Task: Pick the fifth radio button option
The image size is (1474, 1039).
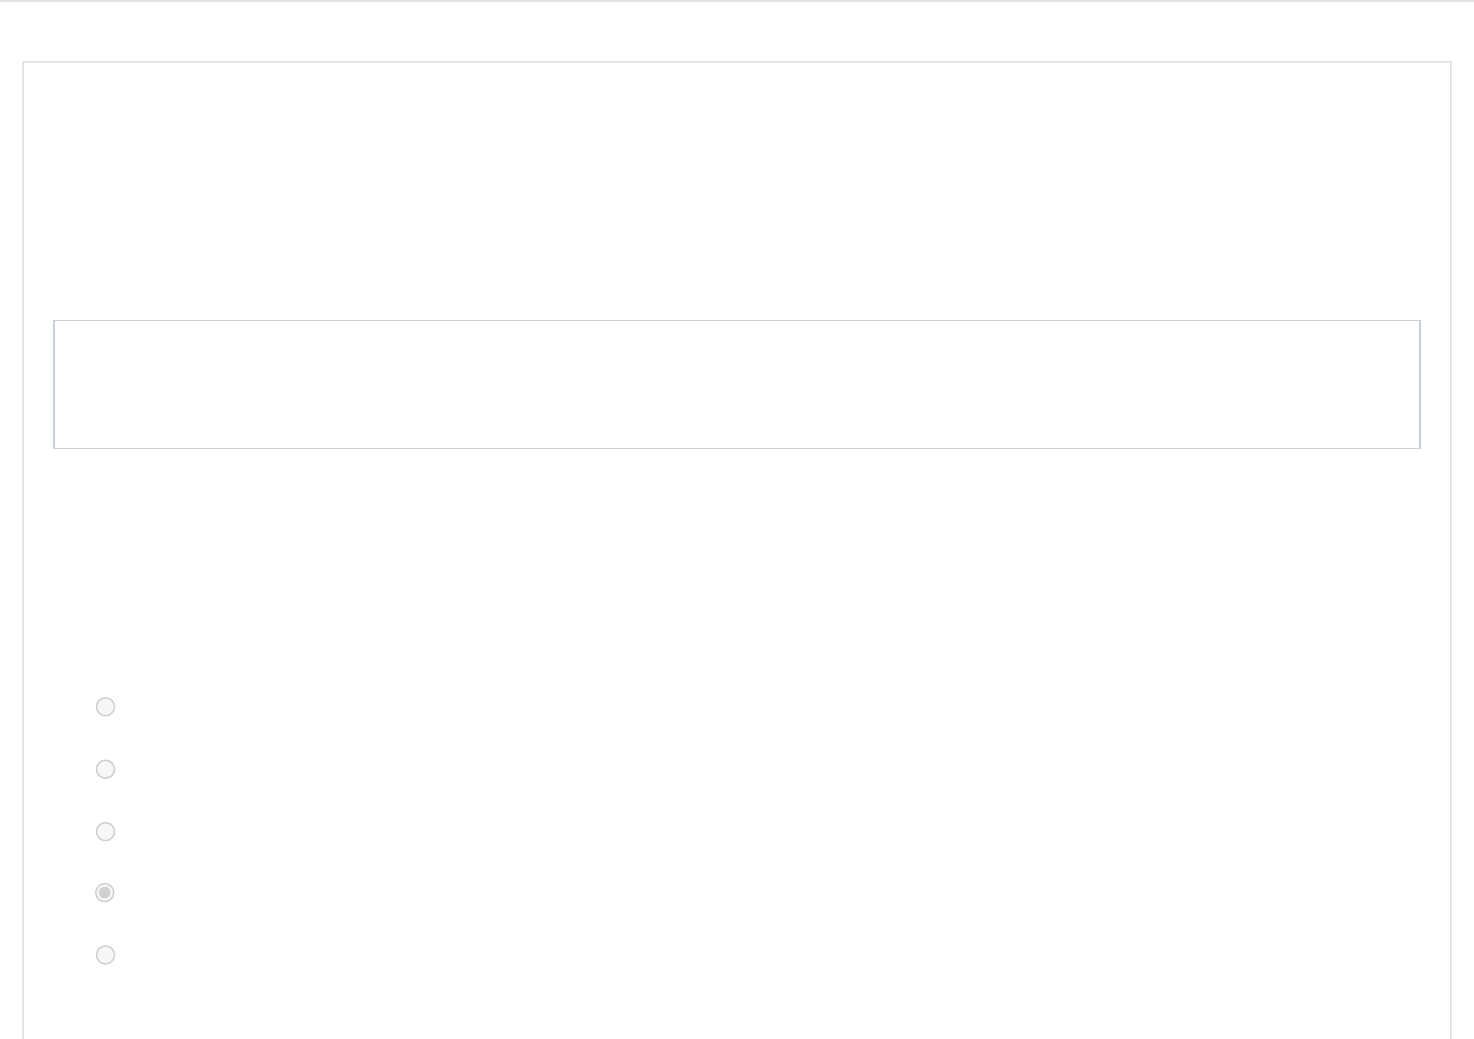Action: coord(105,955)
